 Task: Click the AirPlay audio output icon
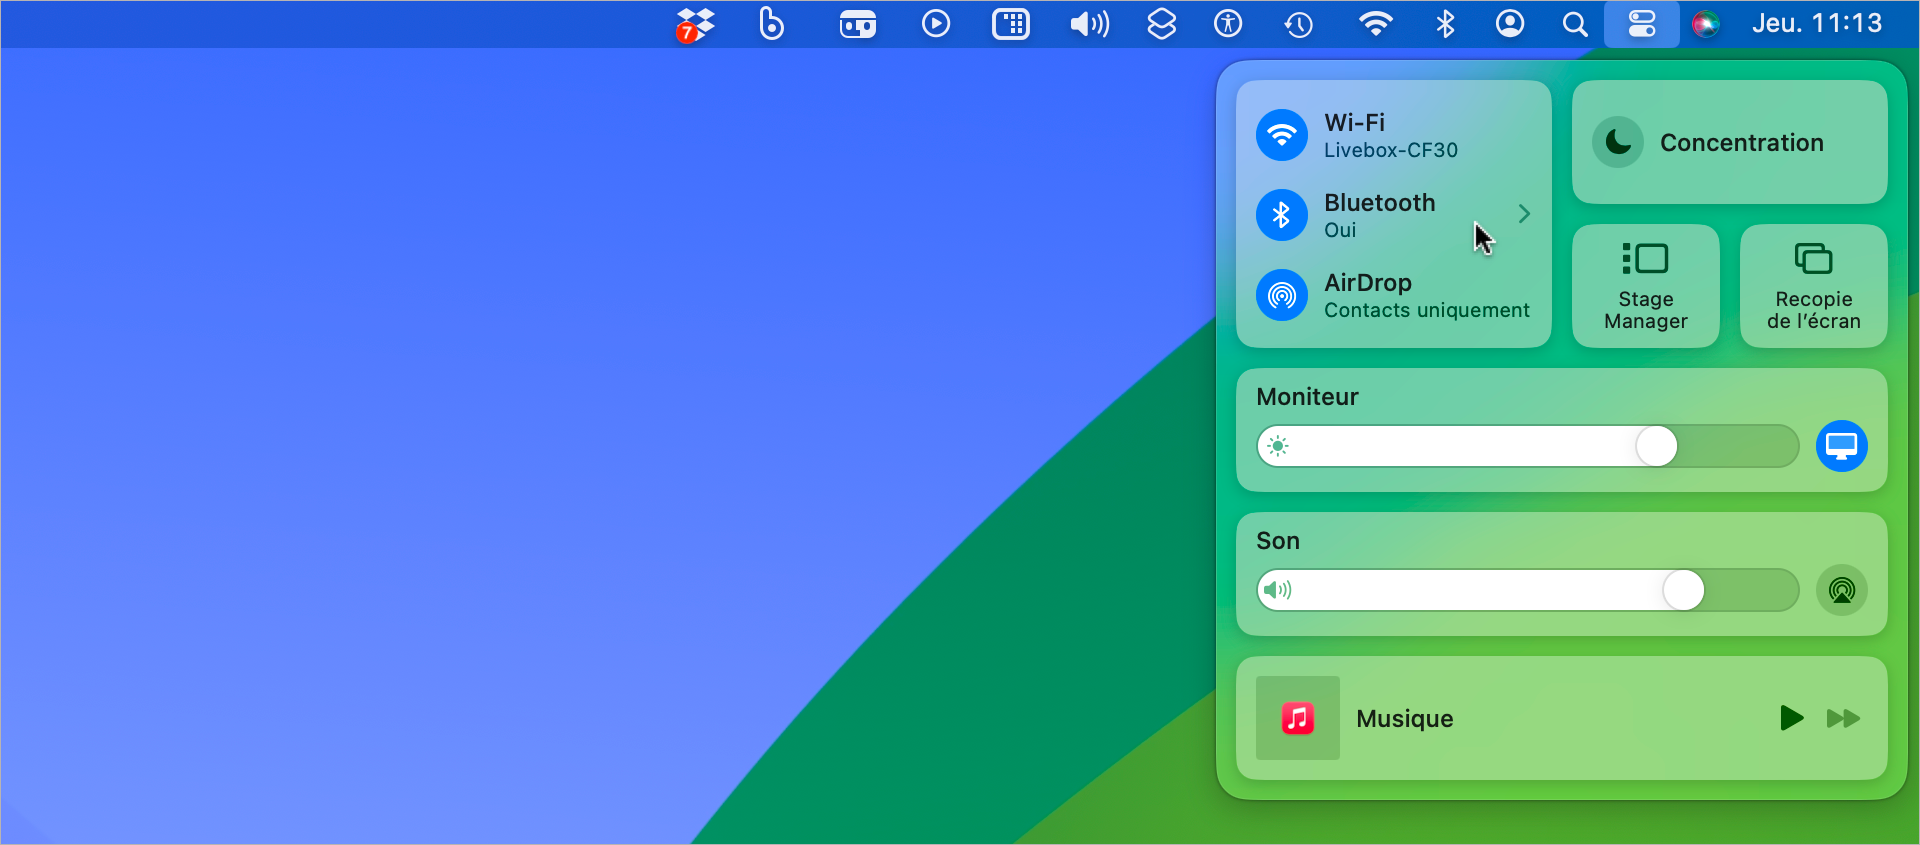(1842, 590)
